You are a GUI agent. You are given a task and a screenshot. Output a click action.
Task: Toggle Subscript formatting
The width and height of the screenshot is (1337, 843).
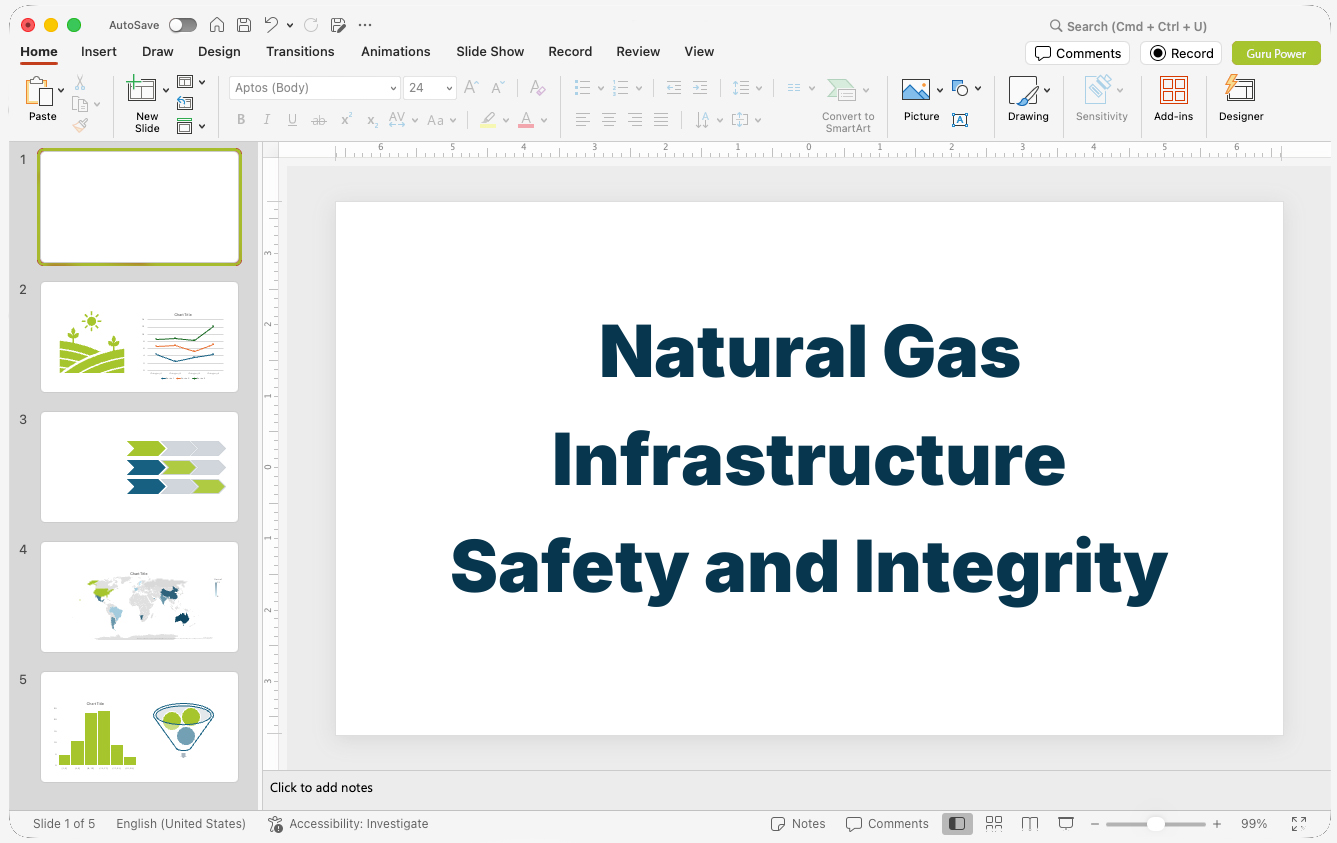coord(372,120)
